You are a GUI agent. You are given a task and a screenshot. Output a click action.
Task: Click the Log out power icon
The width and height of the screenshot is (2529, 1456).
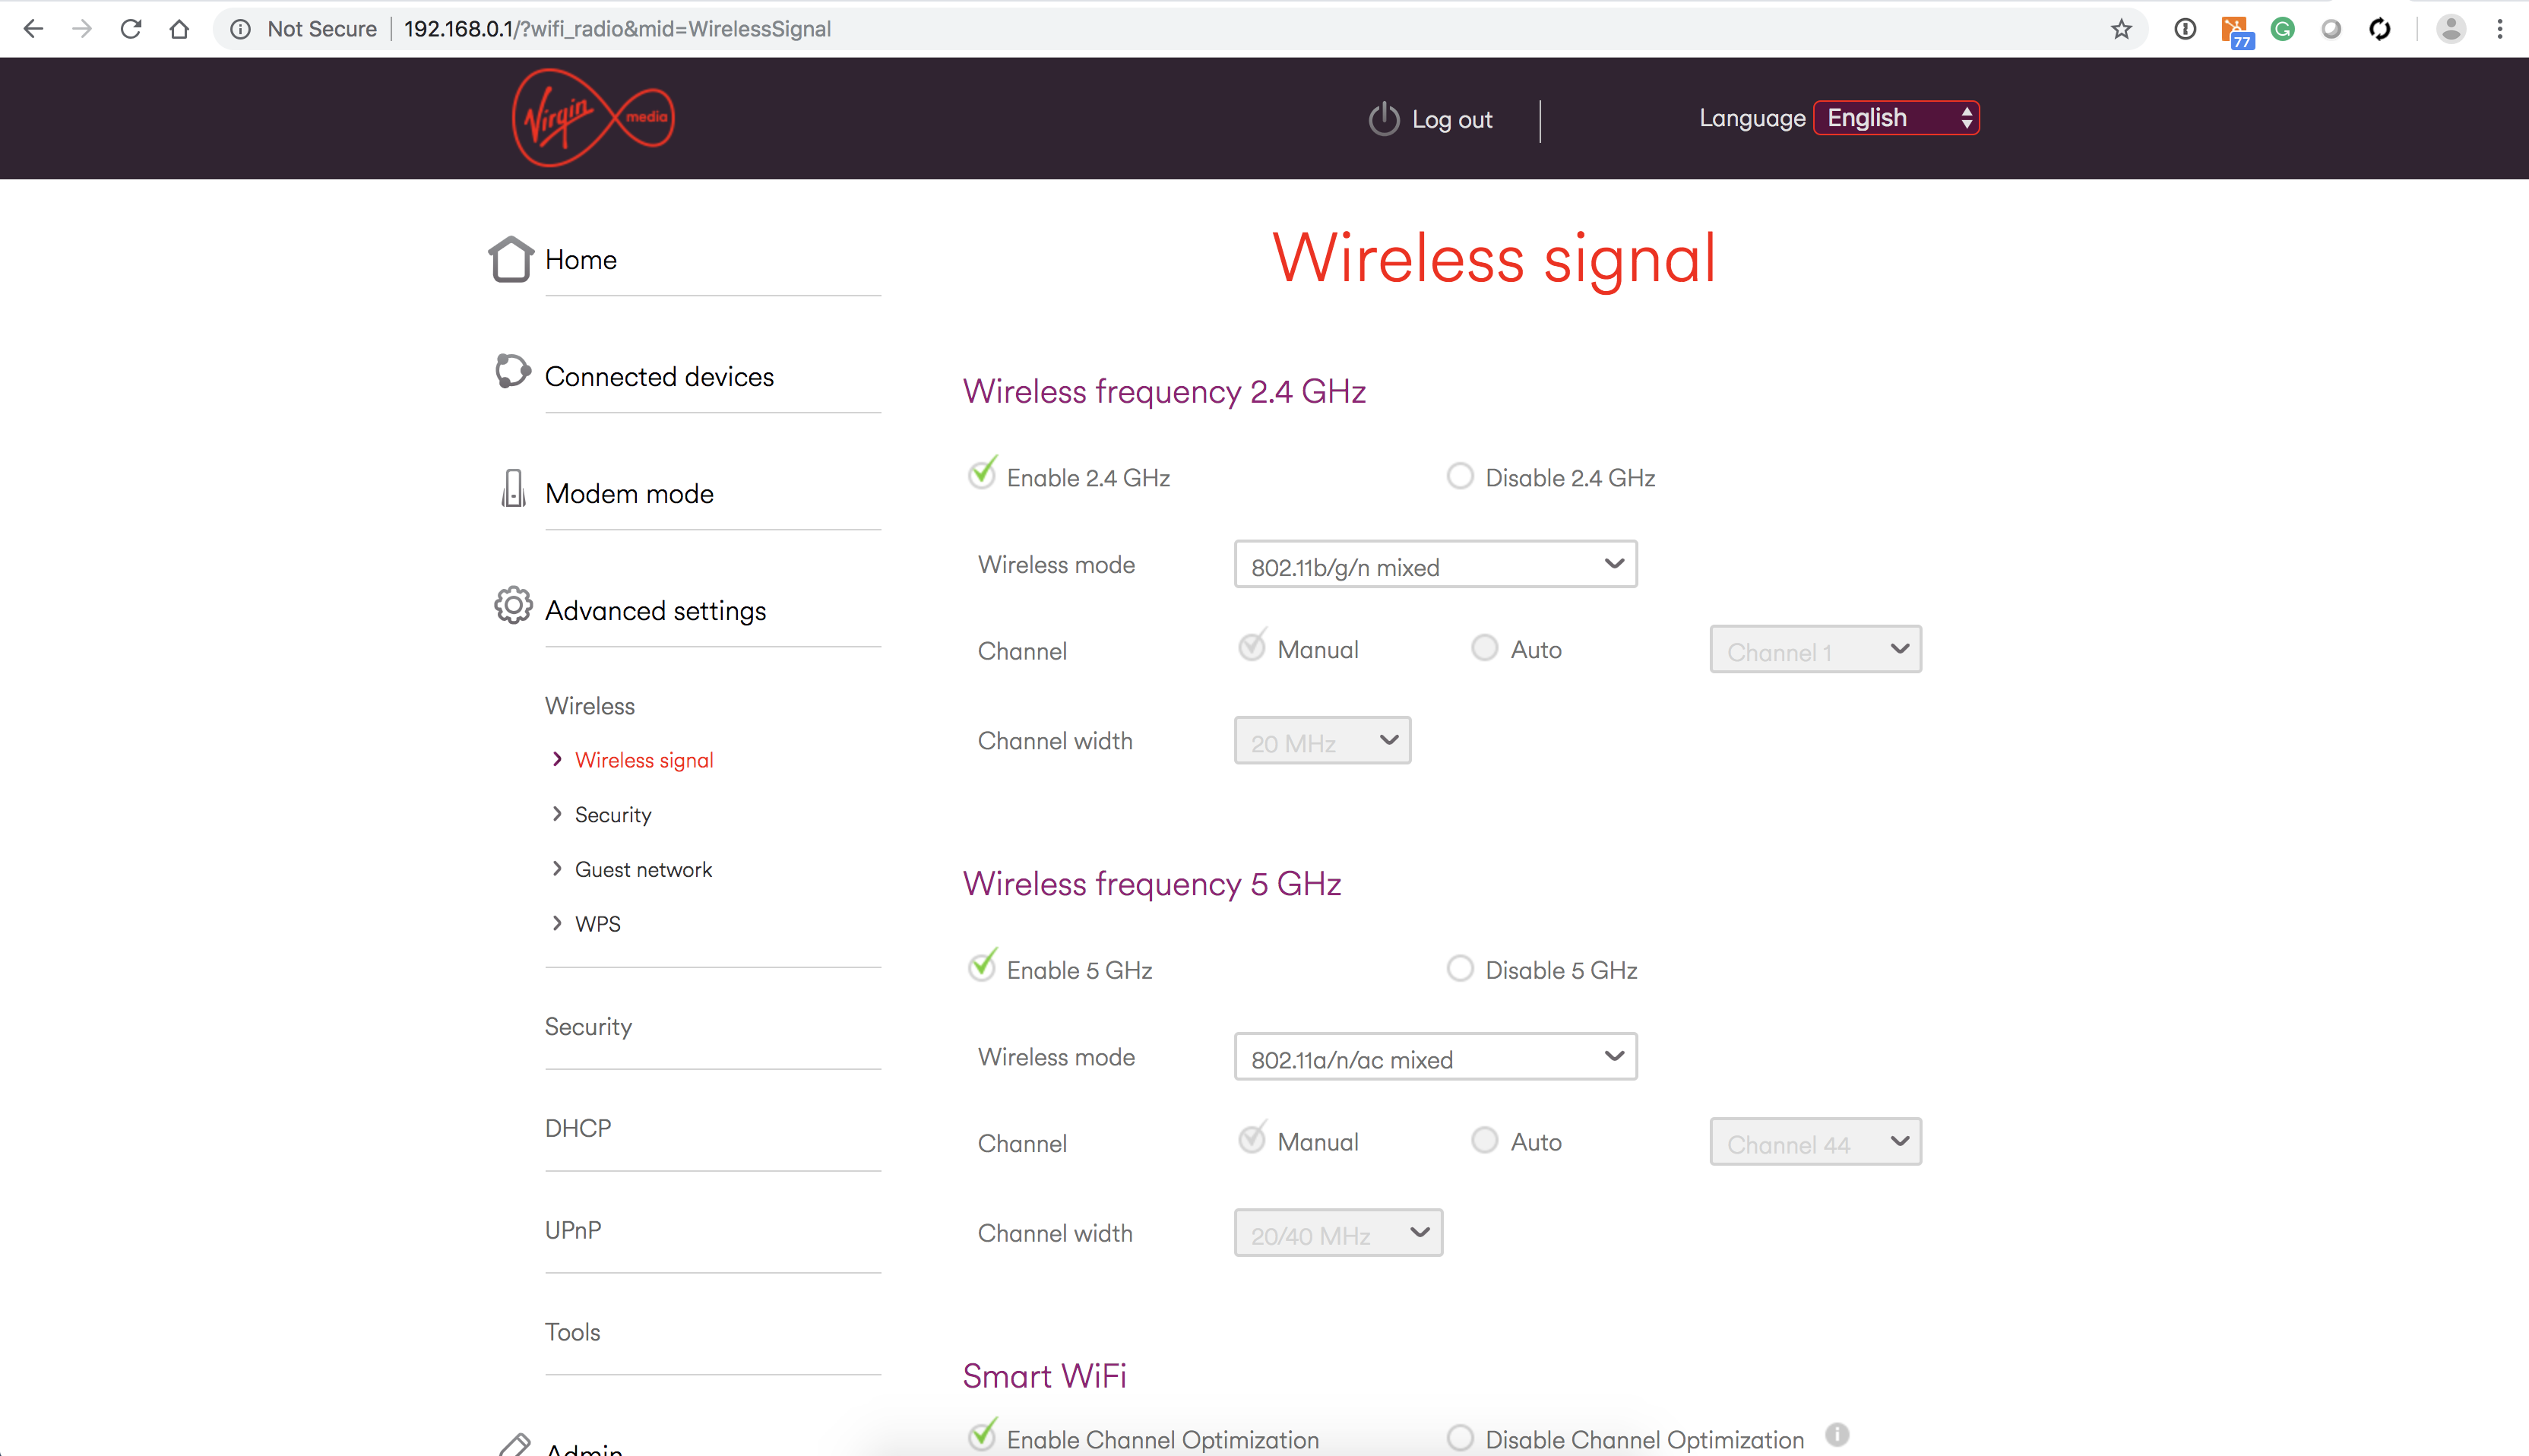(x=1383, y=119)
